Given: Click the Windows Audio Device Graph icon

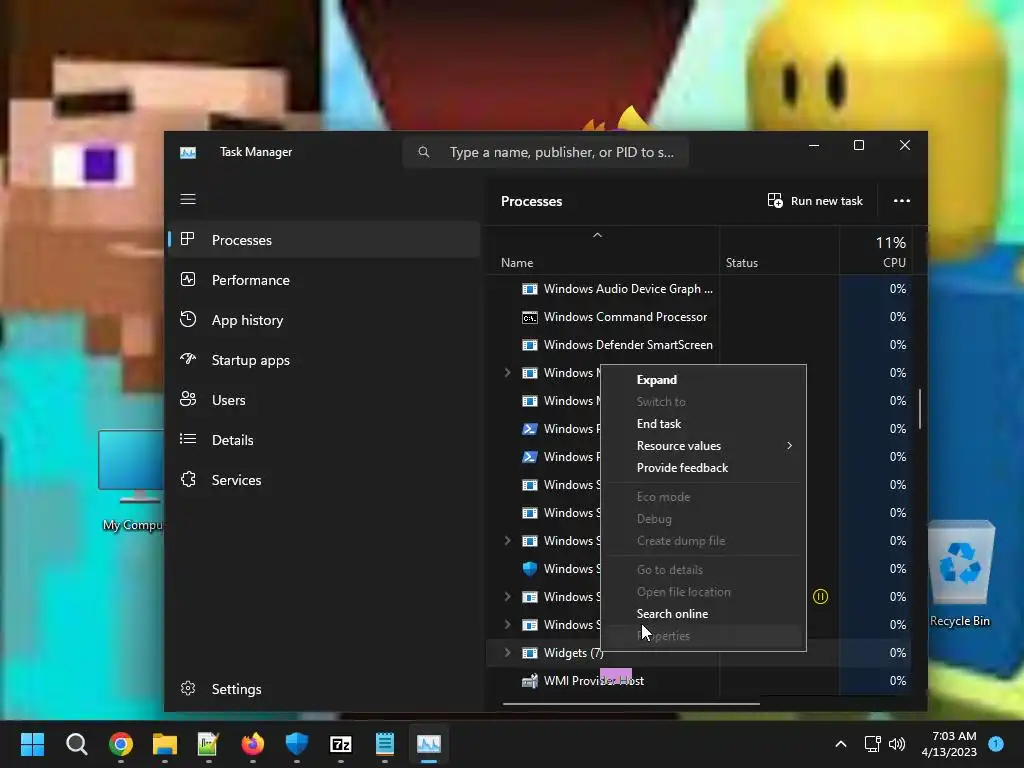Looking at the screenshot, I should tap(530, 289).
